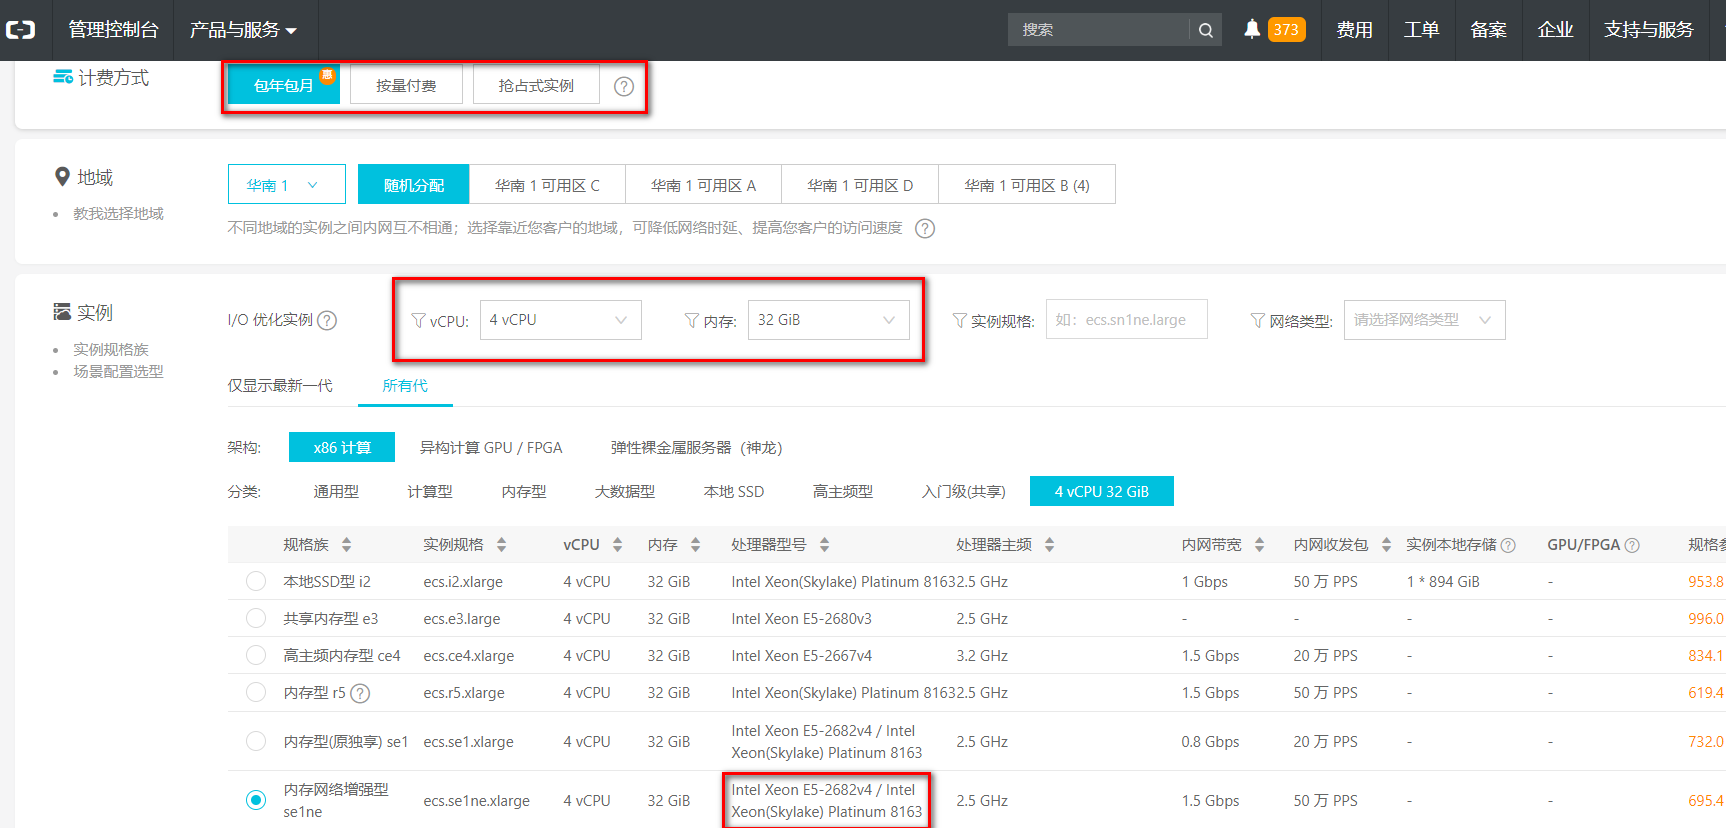The image size is (1726, 828).
Task: Select 4 vCPU 32 GiB category
Action: coord(1102,492)
